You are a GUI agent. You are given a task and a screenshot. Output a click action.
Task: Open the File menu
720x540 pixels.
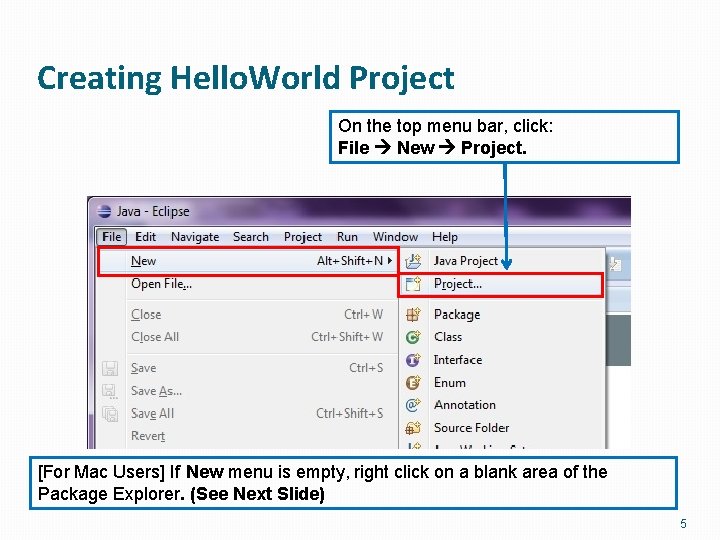(x=112, y=237)
